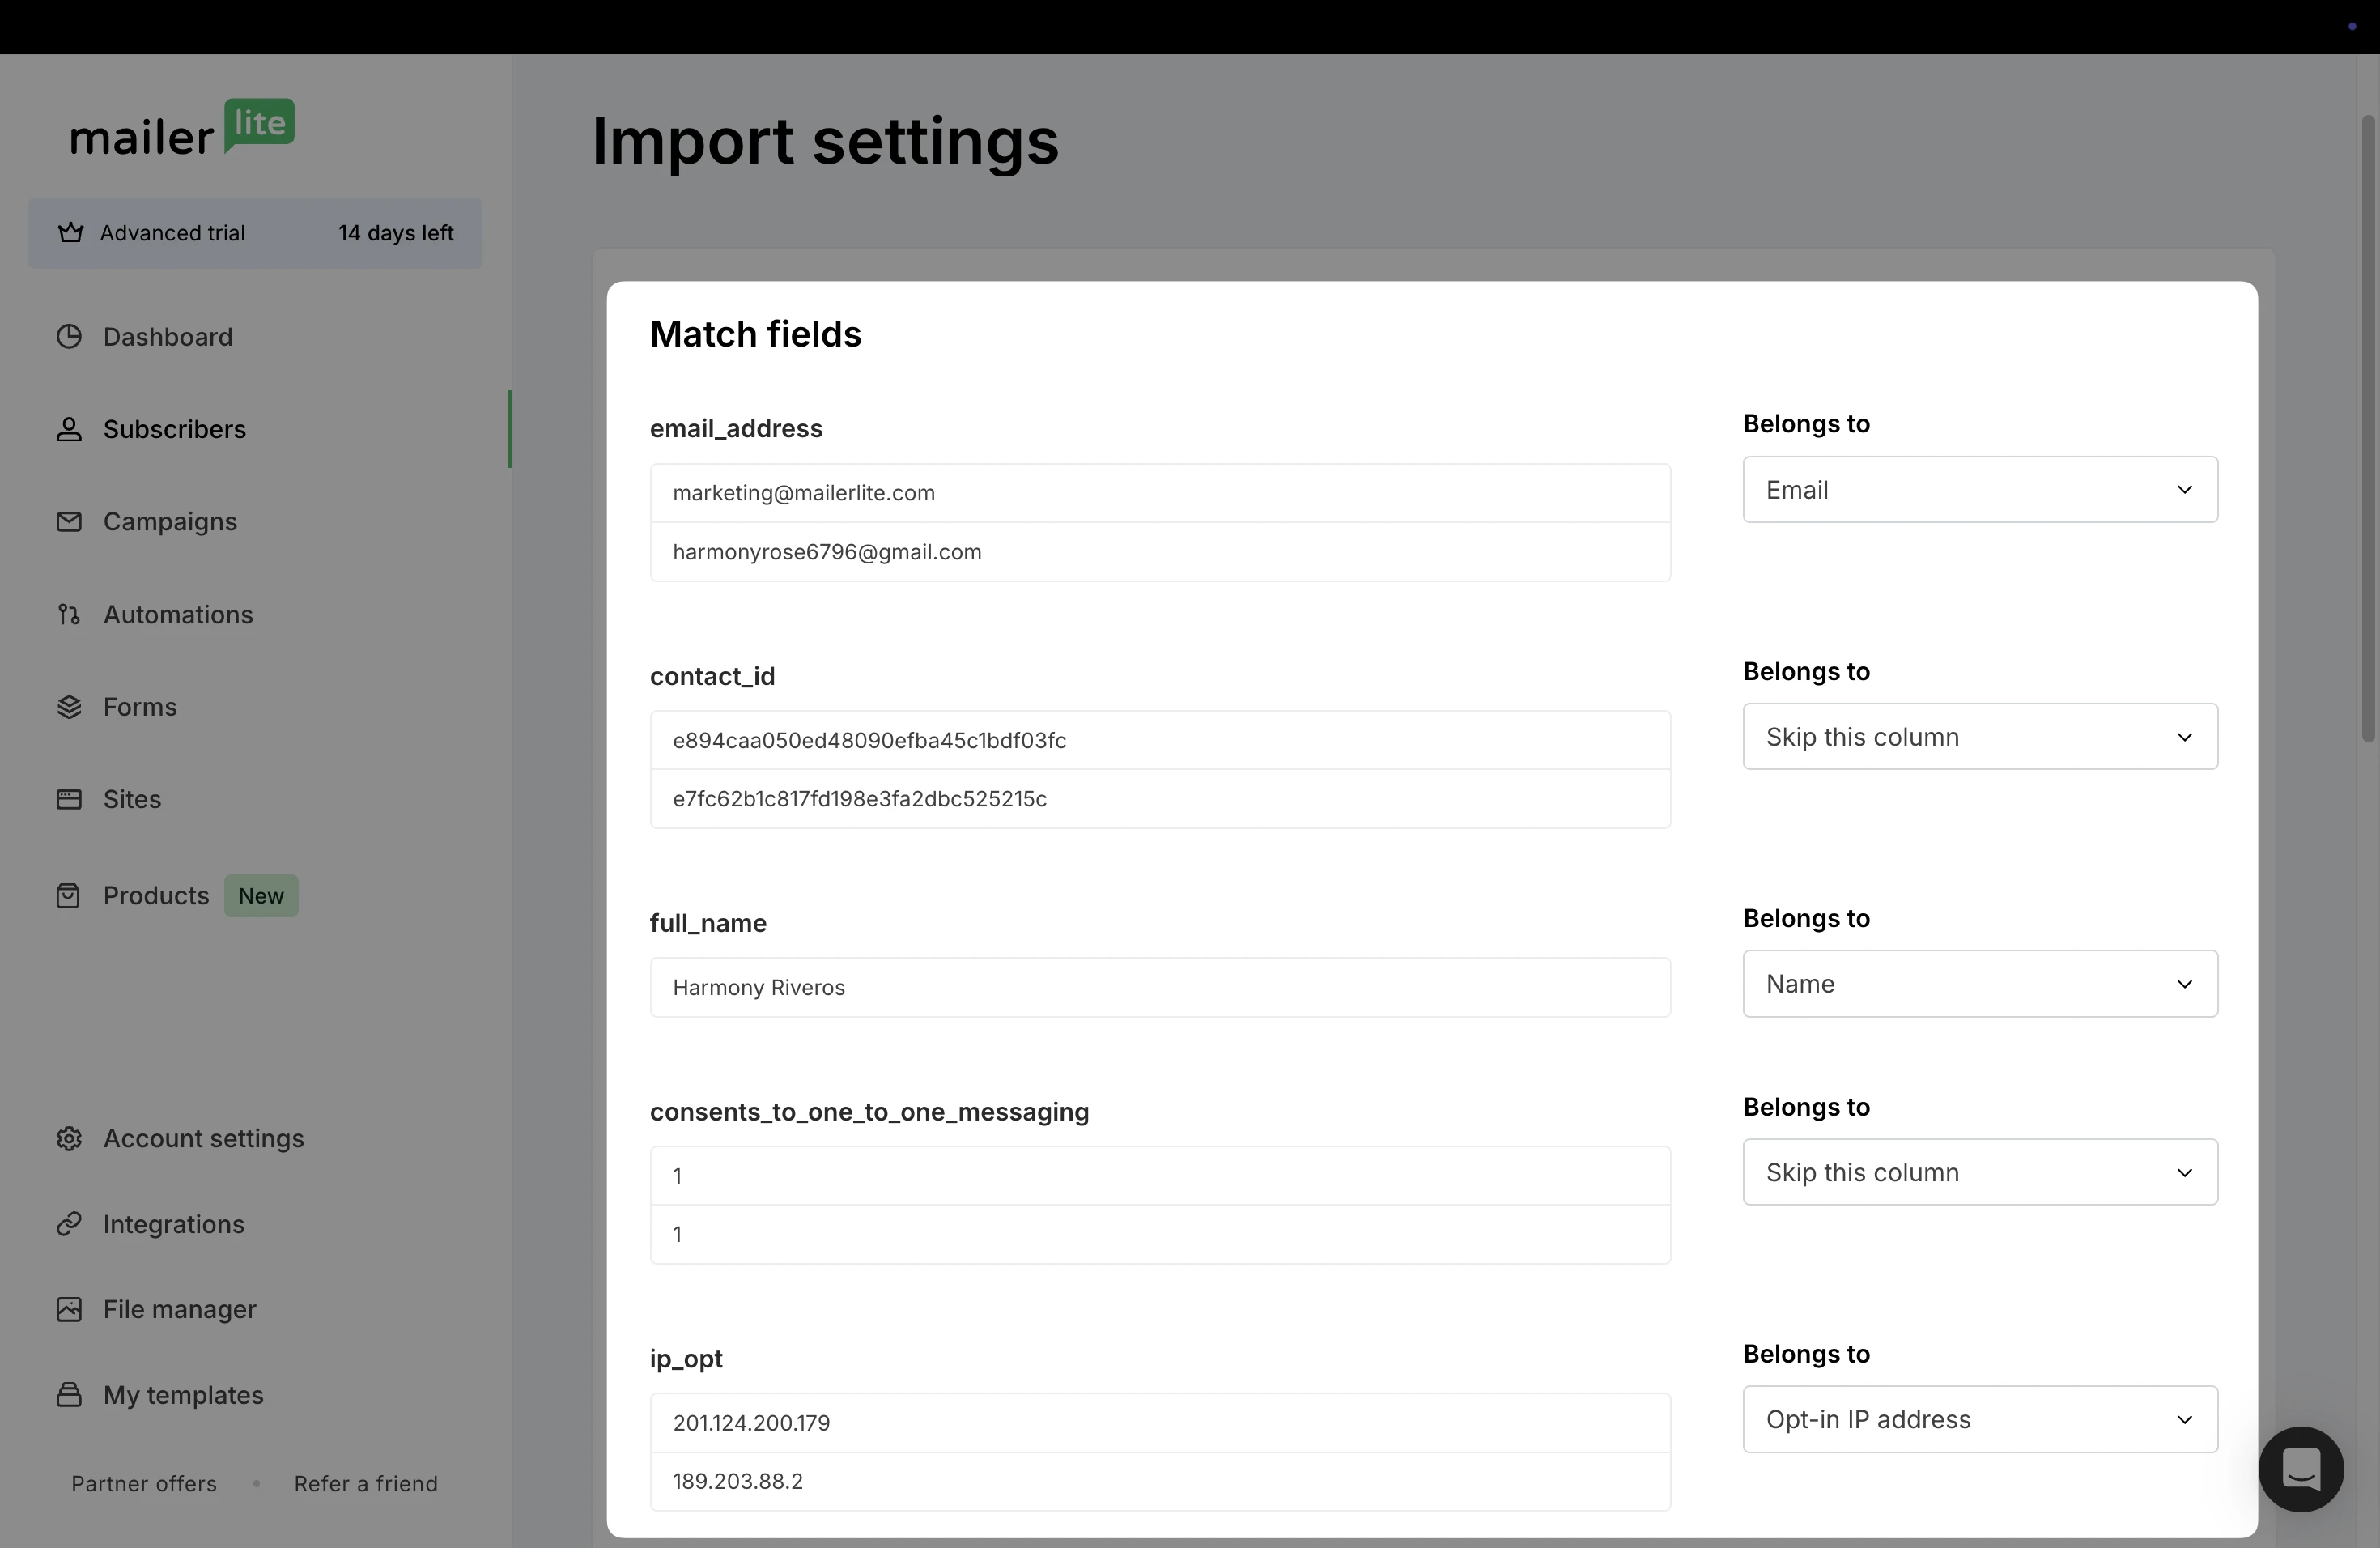Click the Products shopping bag icon
The height and width of the screenshot is (1548, 2380).
[68, 896]
